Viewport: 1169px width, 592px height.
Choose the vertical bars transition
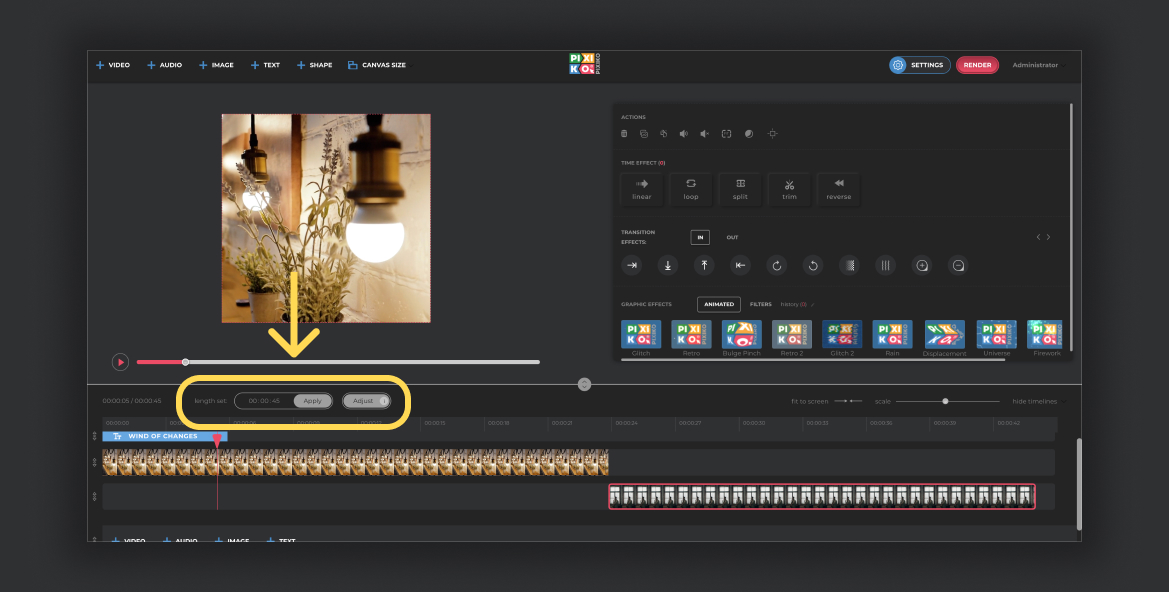[886, 265]
